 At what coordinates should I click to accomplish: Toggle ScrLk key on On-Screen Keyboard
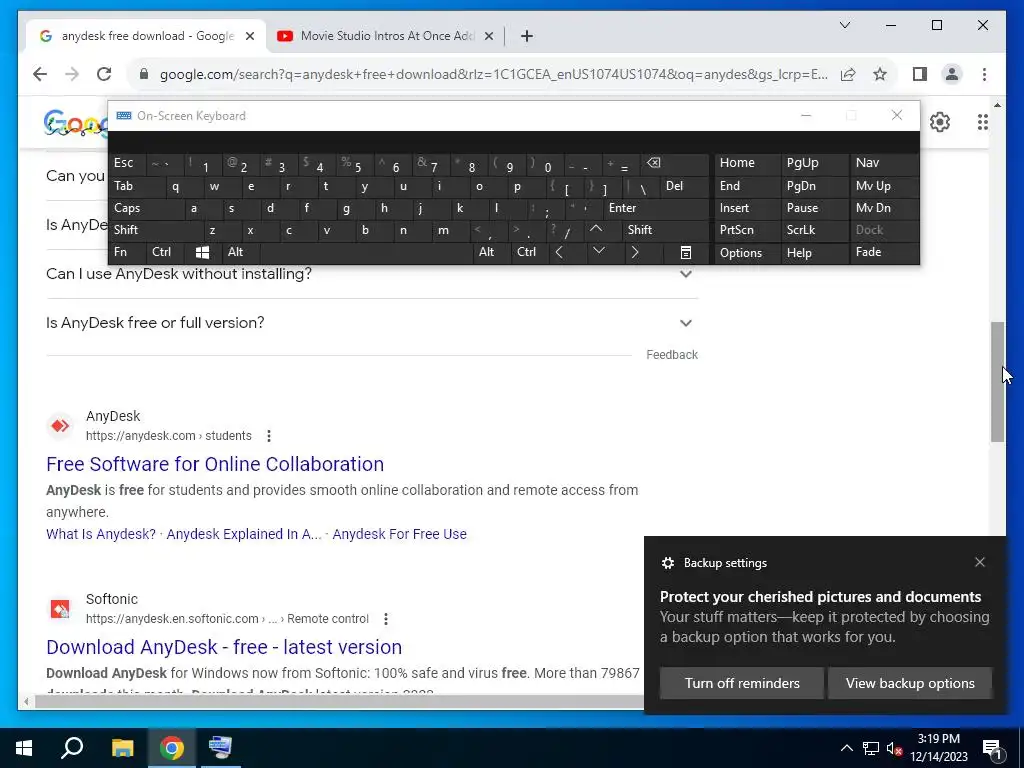814,230
